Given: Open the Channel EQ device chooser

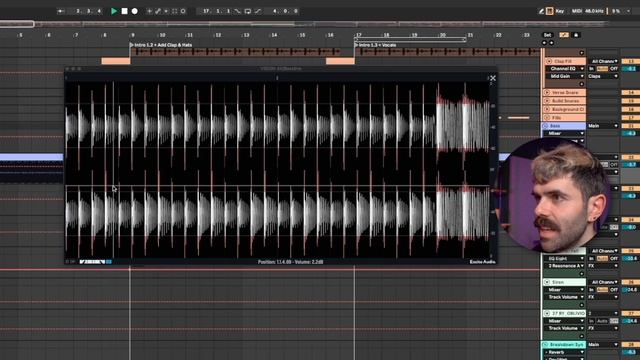Looking at the screenshot, I should [x=565, y=69].
